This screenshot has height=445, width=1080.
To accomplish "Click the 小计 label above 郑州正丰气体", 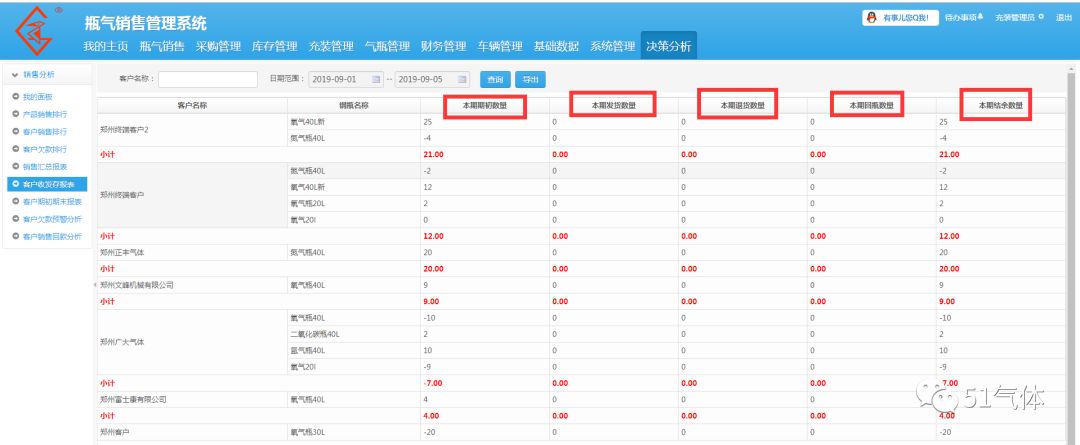I will tap(107, 236).
